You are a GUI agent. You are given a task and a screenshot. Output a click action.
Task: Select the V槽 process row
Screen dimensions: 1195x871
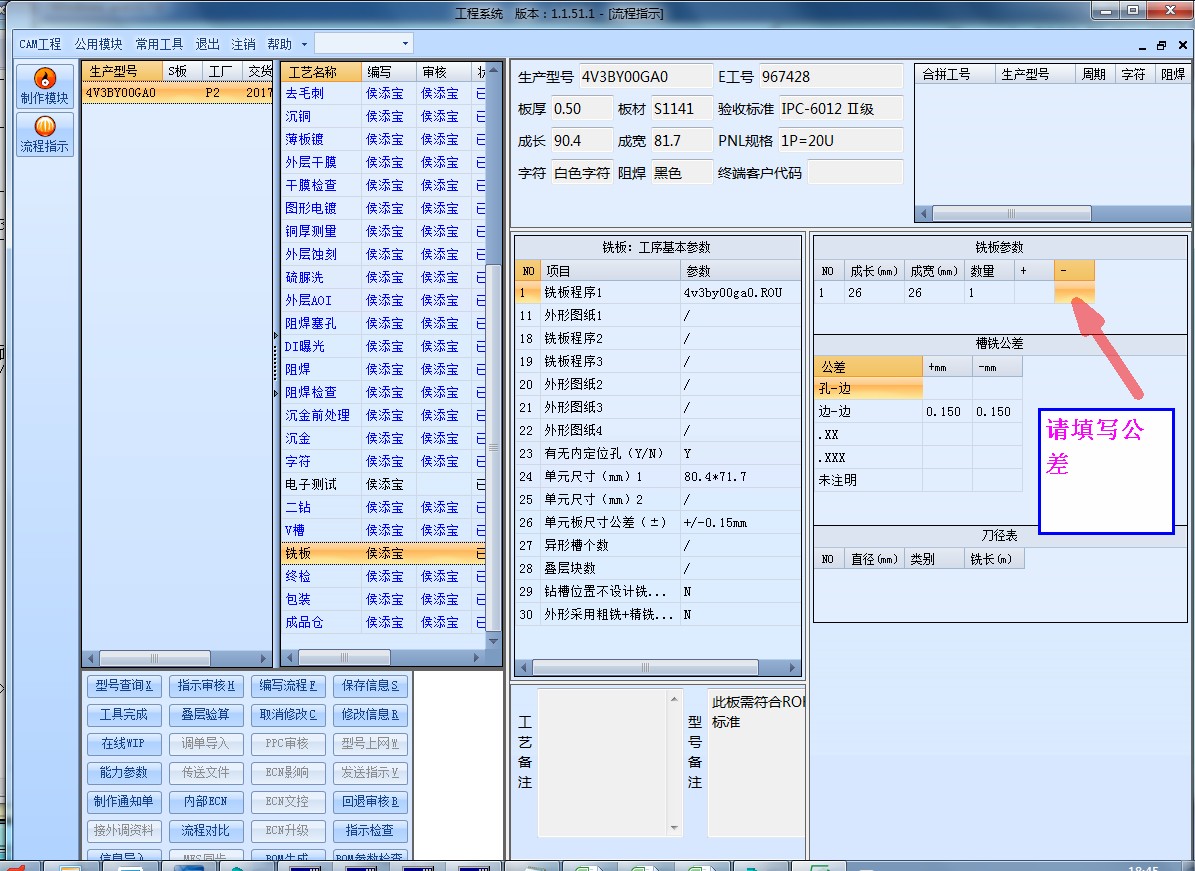(383, 530)
